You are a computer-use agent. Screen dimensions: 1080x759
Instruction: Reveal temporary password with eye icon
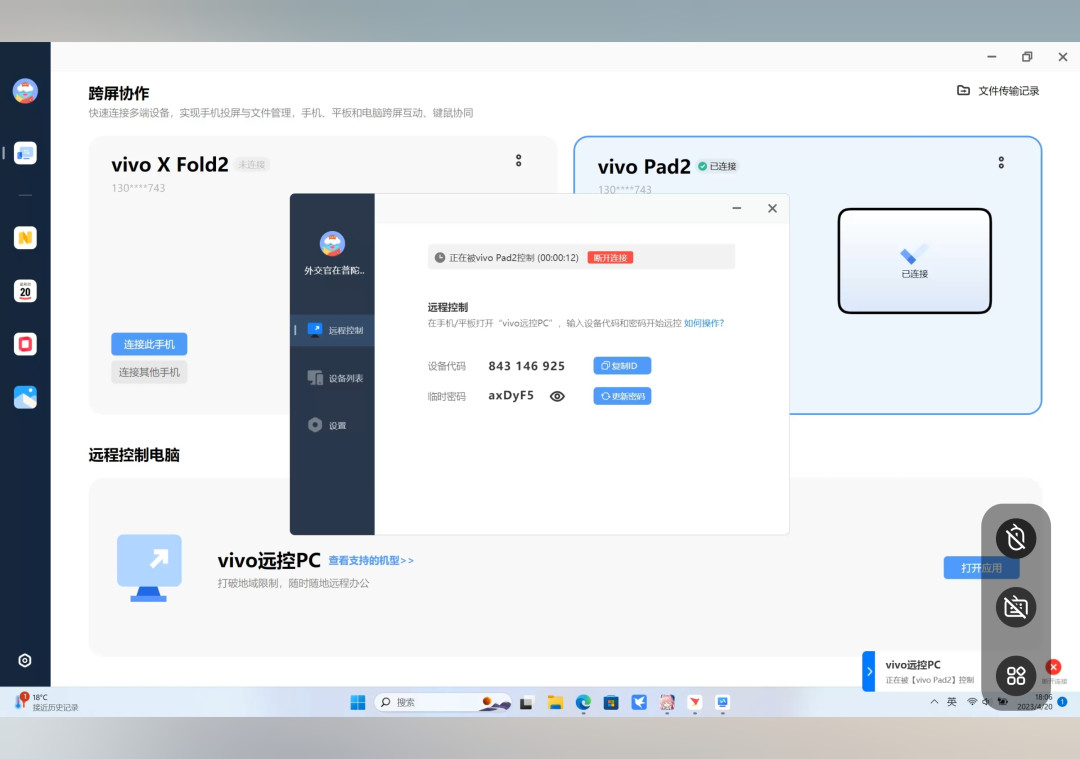pos(557,396)
